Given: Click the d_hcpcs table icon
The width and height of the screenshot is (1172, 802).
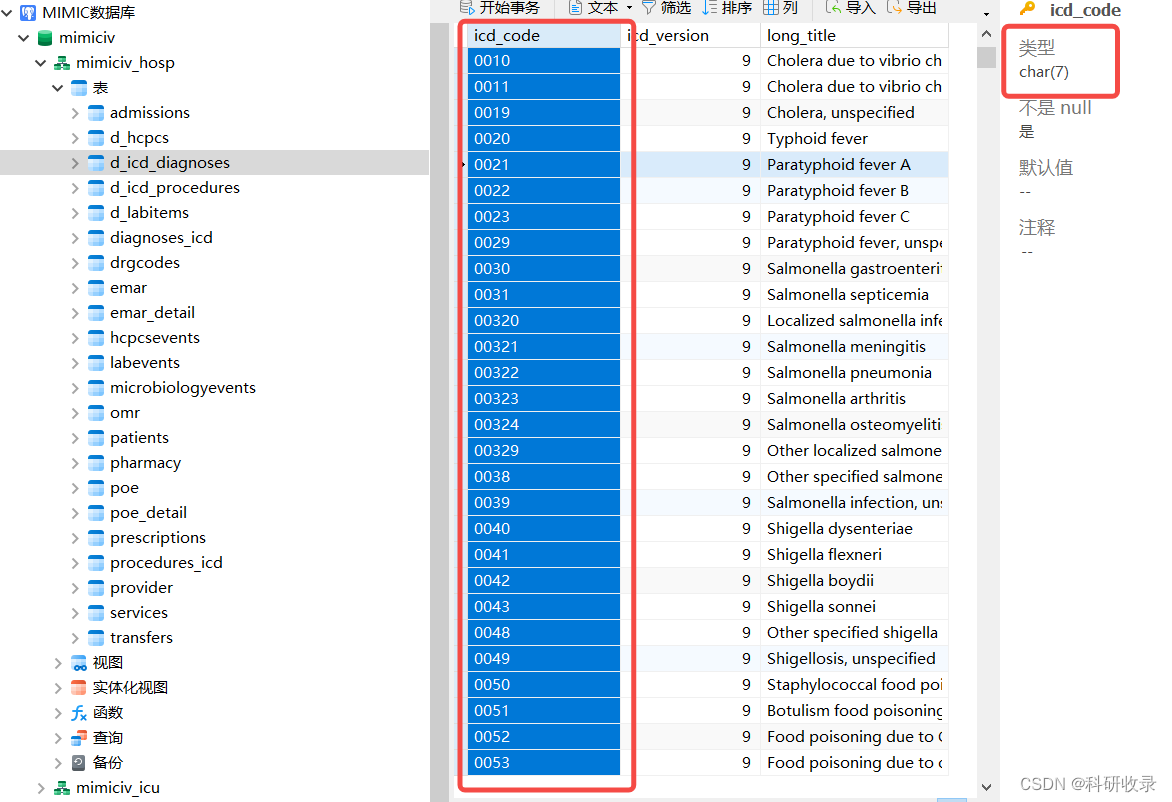Looking at the screenshot, I should (96, 138).
